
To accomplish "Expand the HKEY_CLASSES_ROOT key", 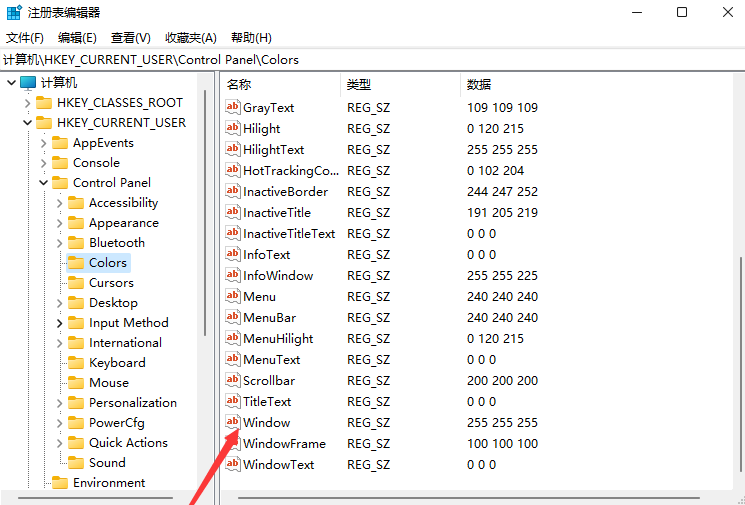I will (27, 103).
